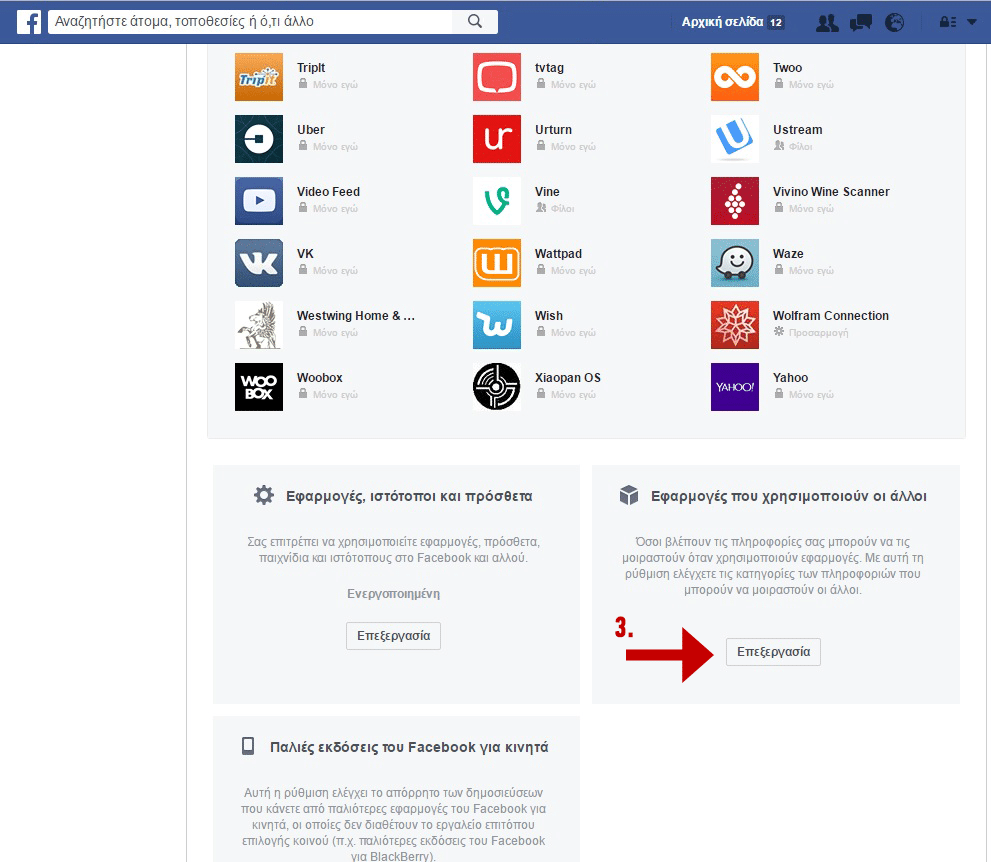Click the Vine app icon

[497, 201]
